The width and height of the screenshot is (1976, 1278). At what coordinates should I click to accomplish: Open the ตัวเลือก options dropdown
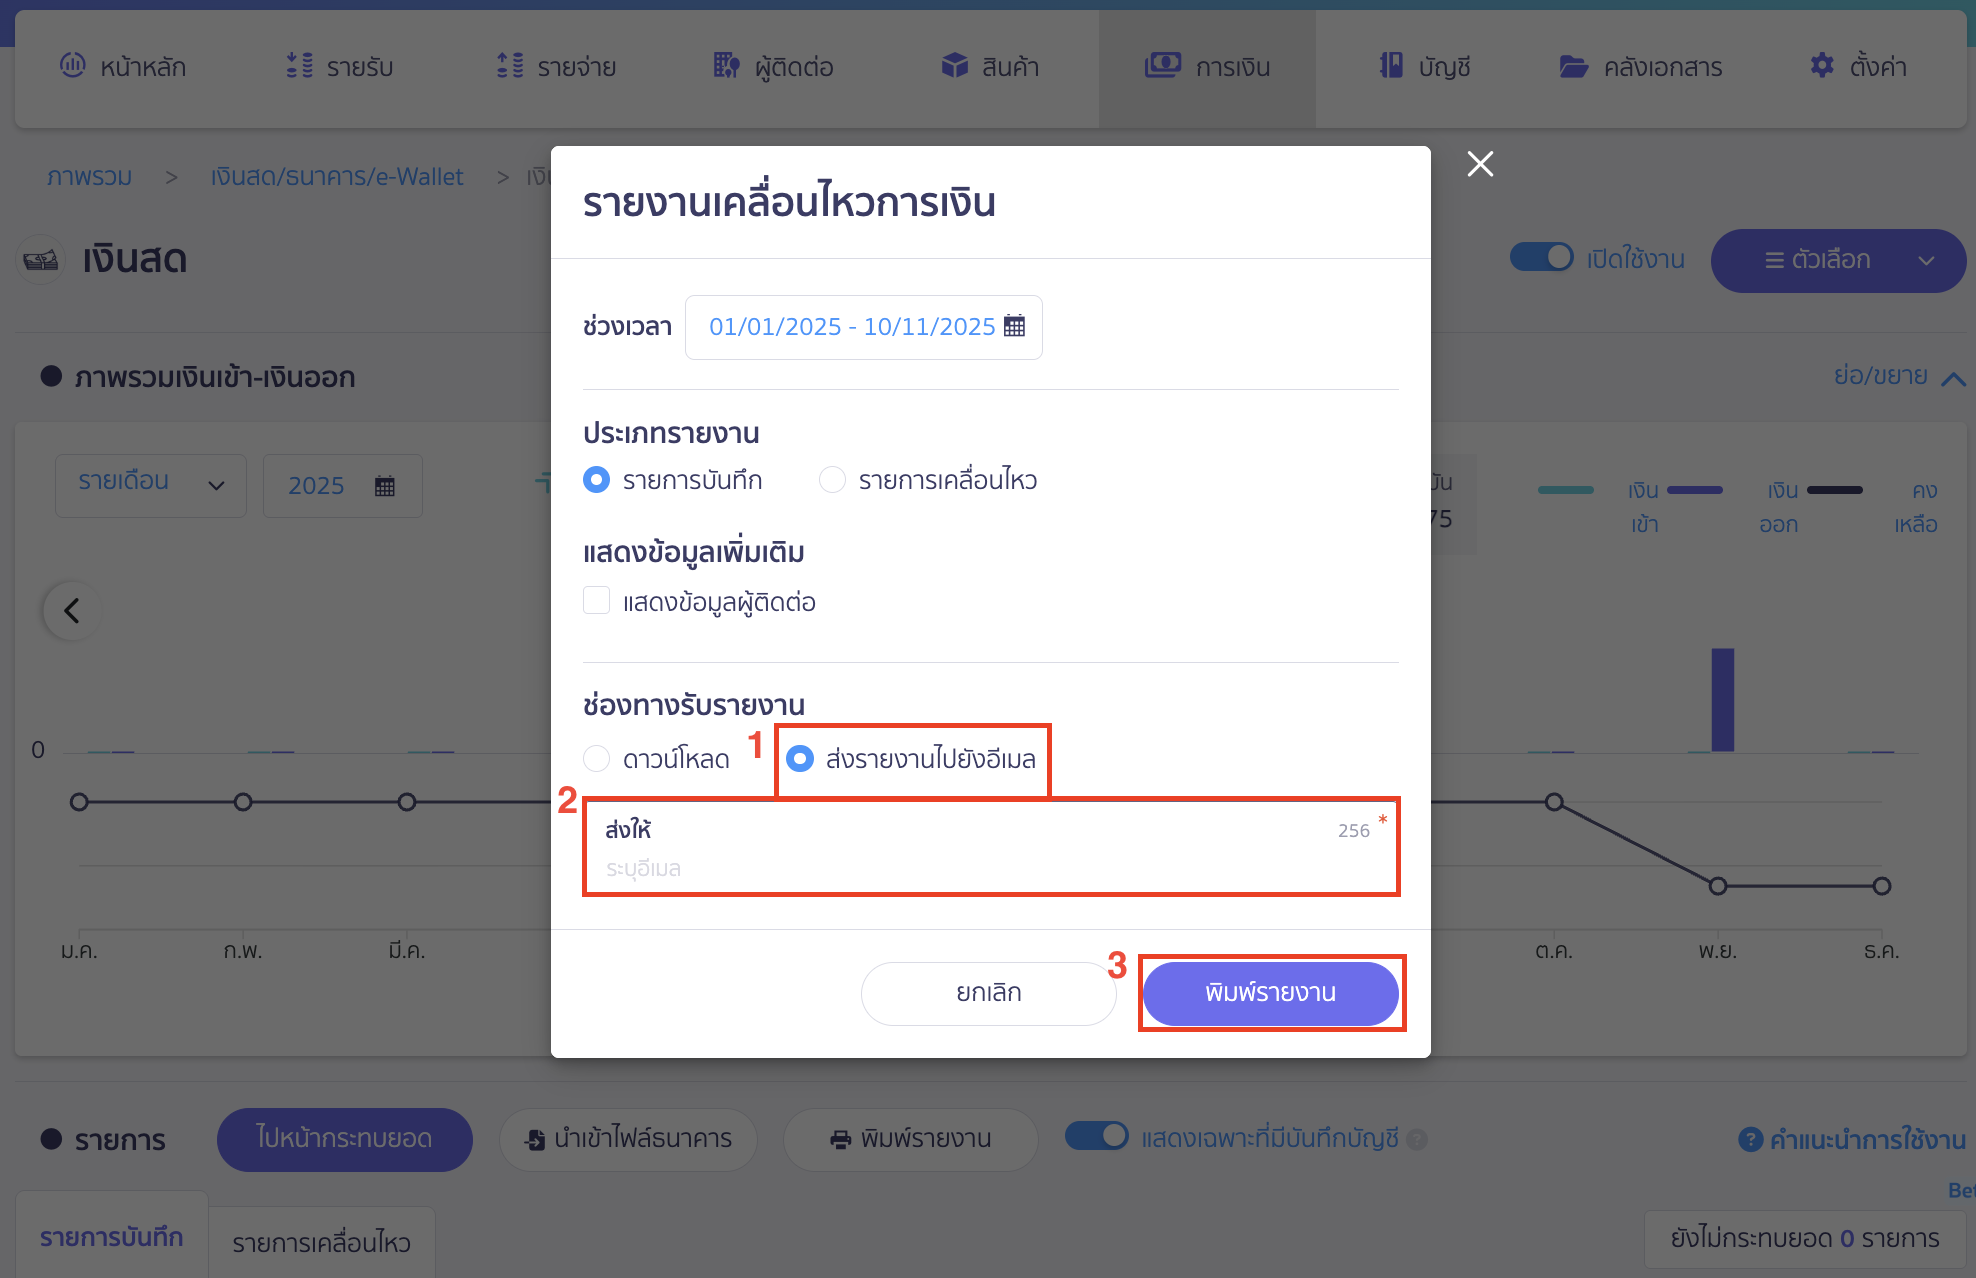(1838, 260)
